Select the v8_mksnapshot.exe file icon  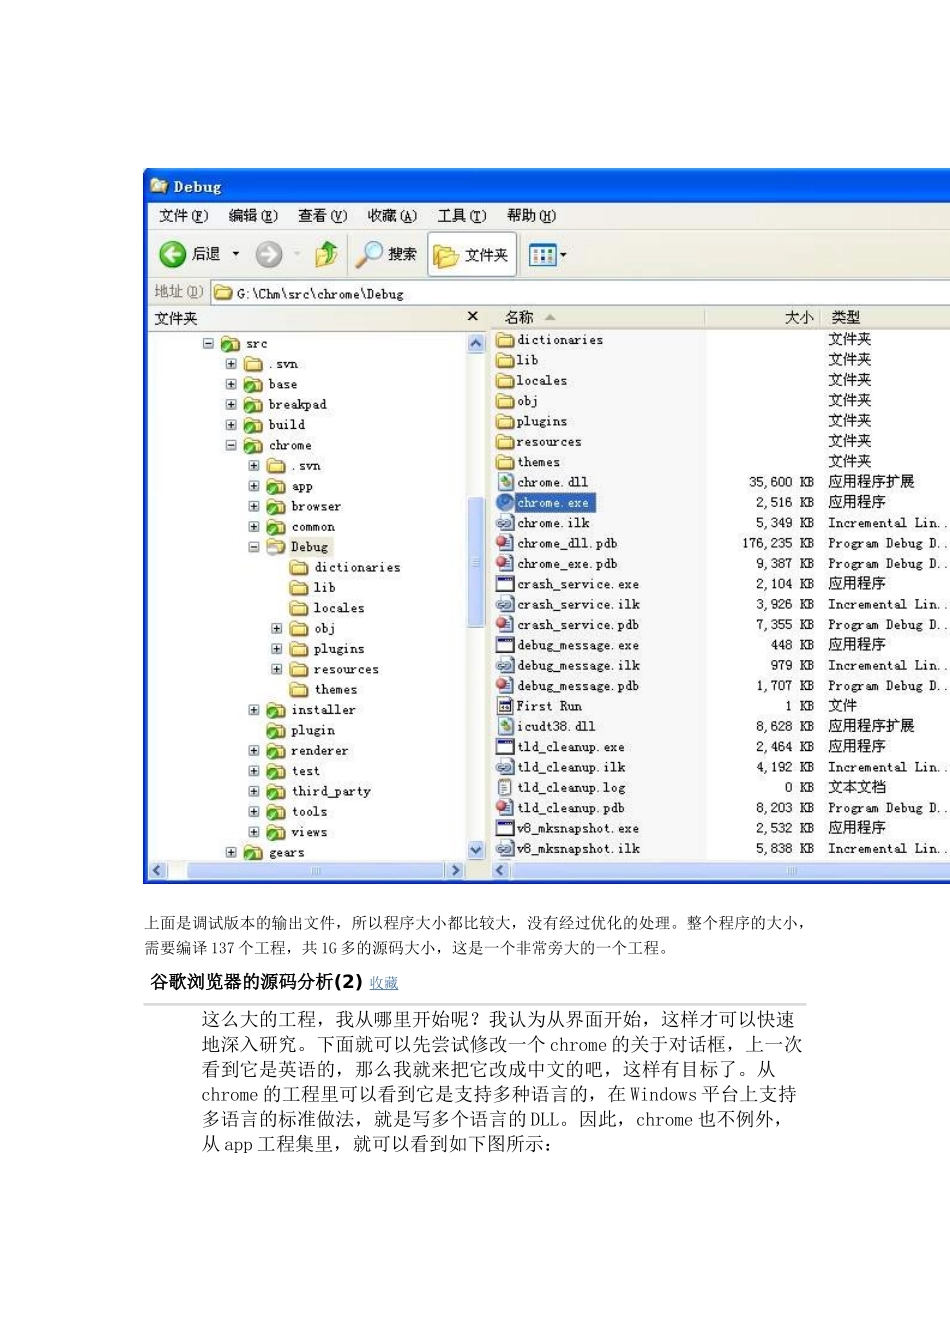point(506,828)
